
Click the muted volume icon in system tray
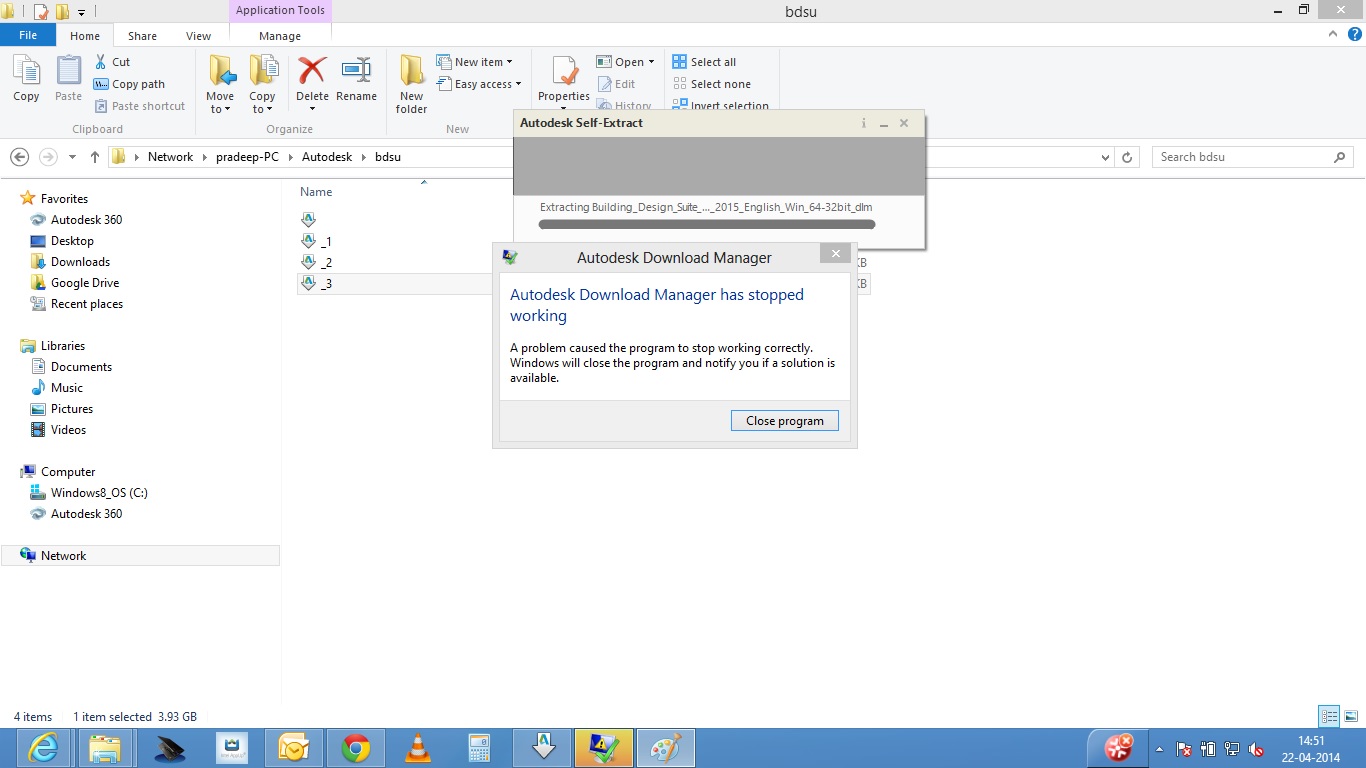(x=1257, y=748)
